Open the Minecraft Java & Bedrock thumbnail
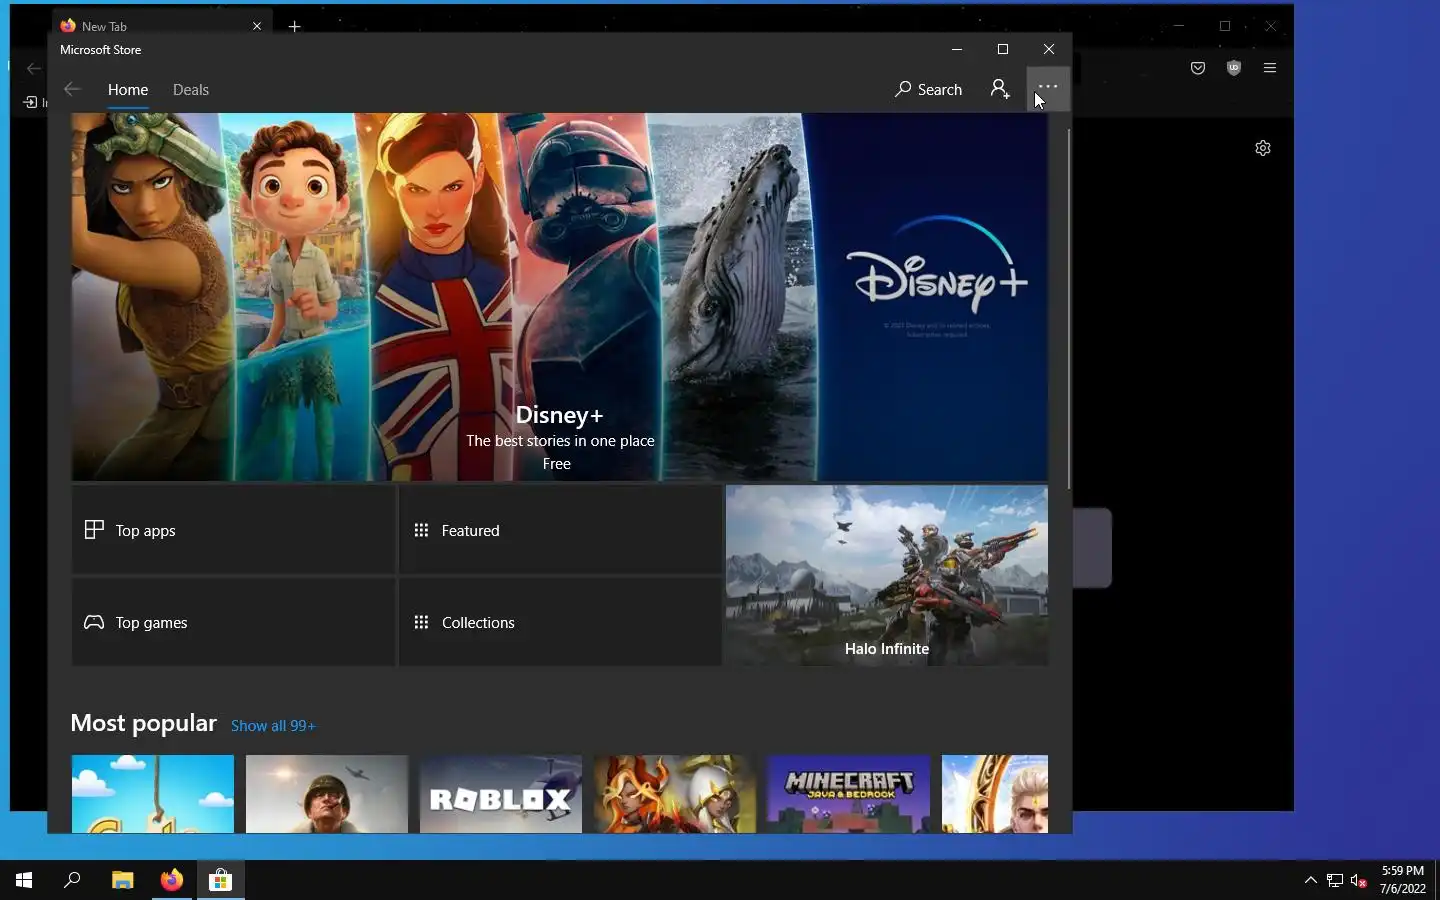The height and width of the screenshot is (900, 1440). click(849, 794)
